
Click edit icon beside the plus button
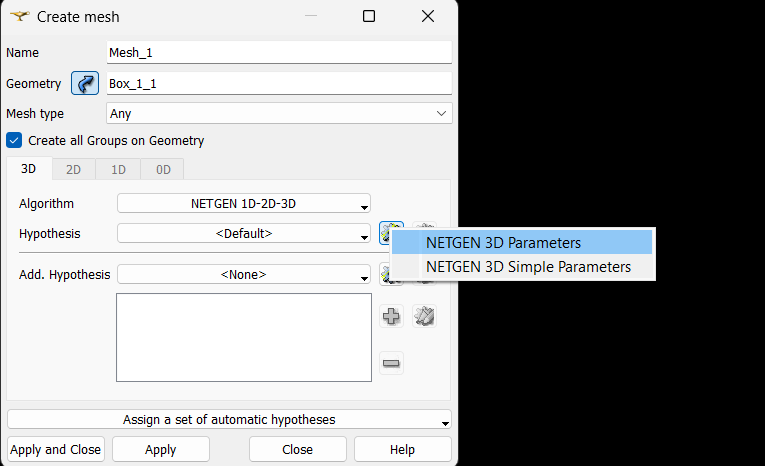coord(424,316)
